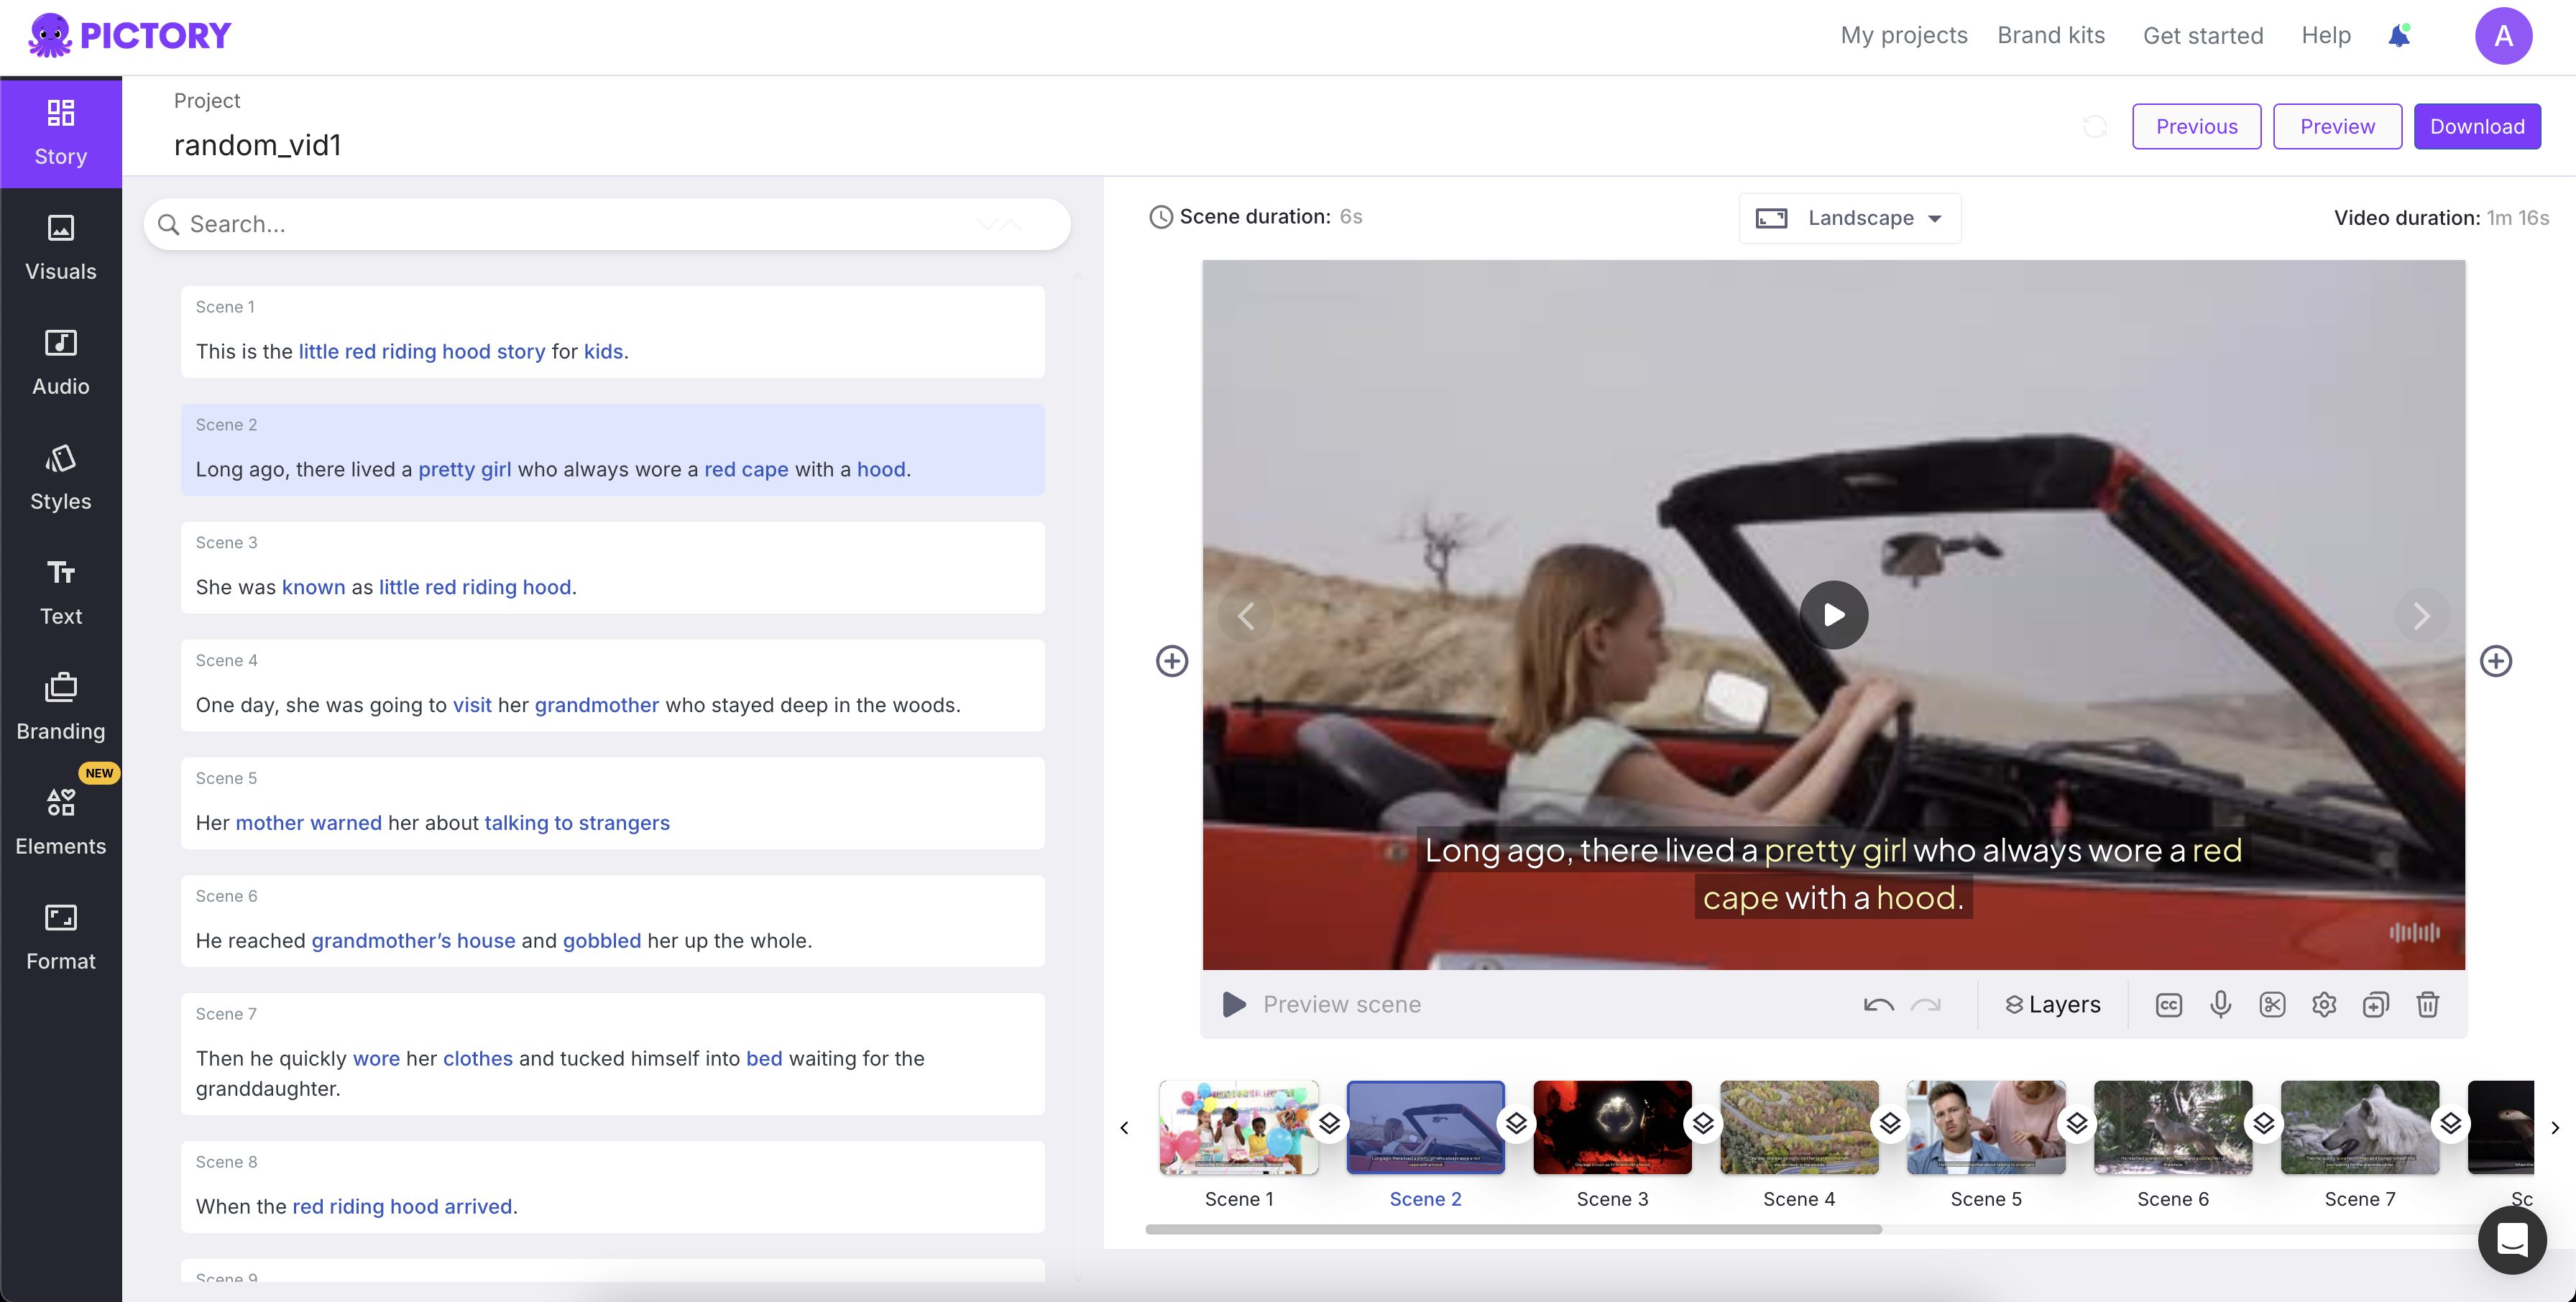Image resolution: width=2576 pixels, height=1302 pixels.
Task: Switch to the Story tab
Action: (x=61, y=132)
